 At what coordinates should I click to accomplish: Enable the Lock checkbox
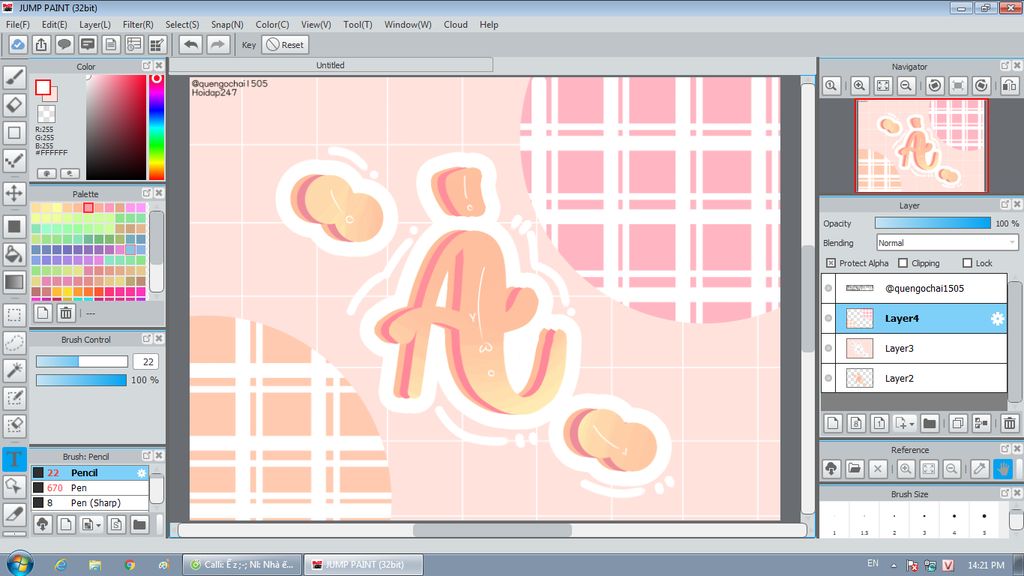[x=967, y=263]
